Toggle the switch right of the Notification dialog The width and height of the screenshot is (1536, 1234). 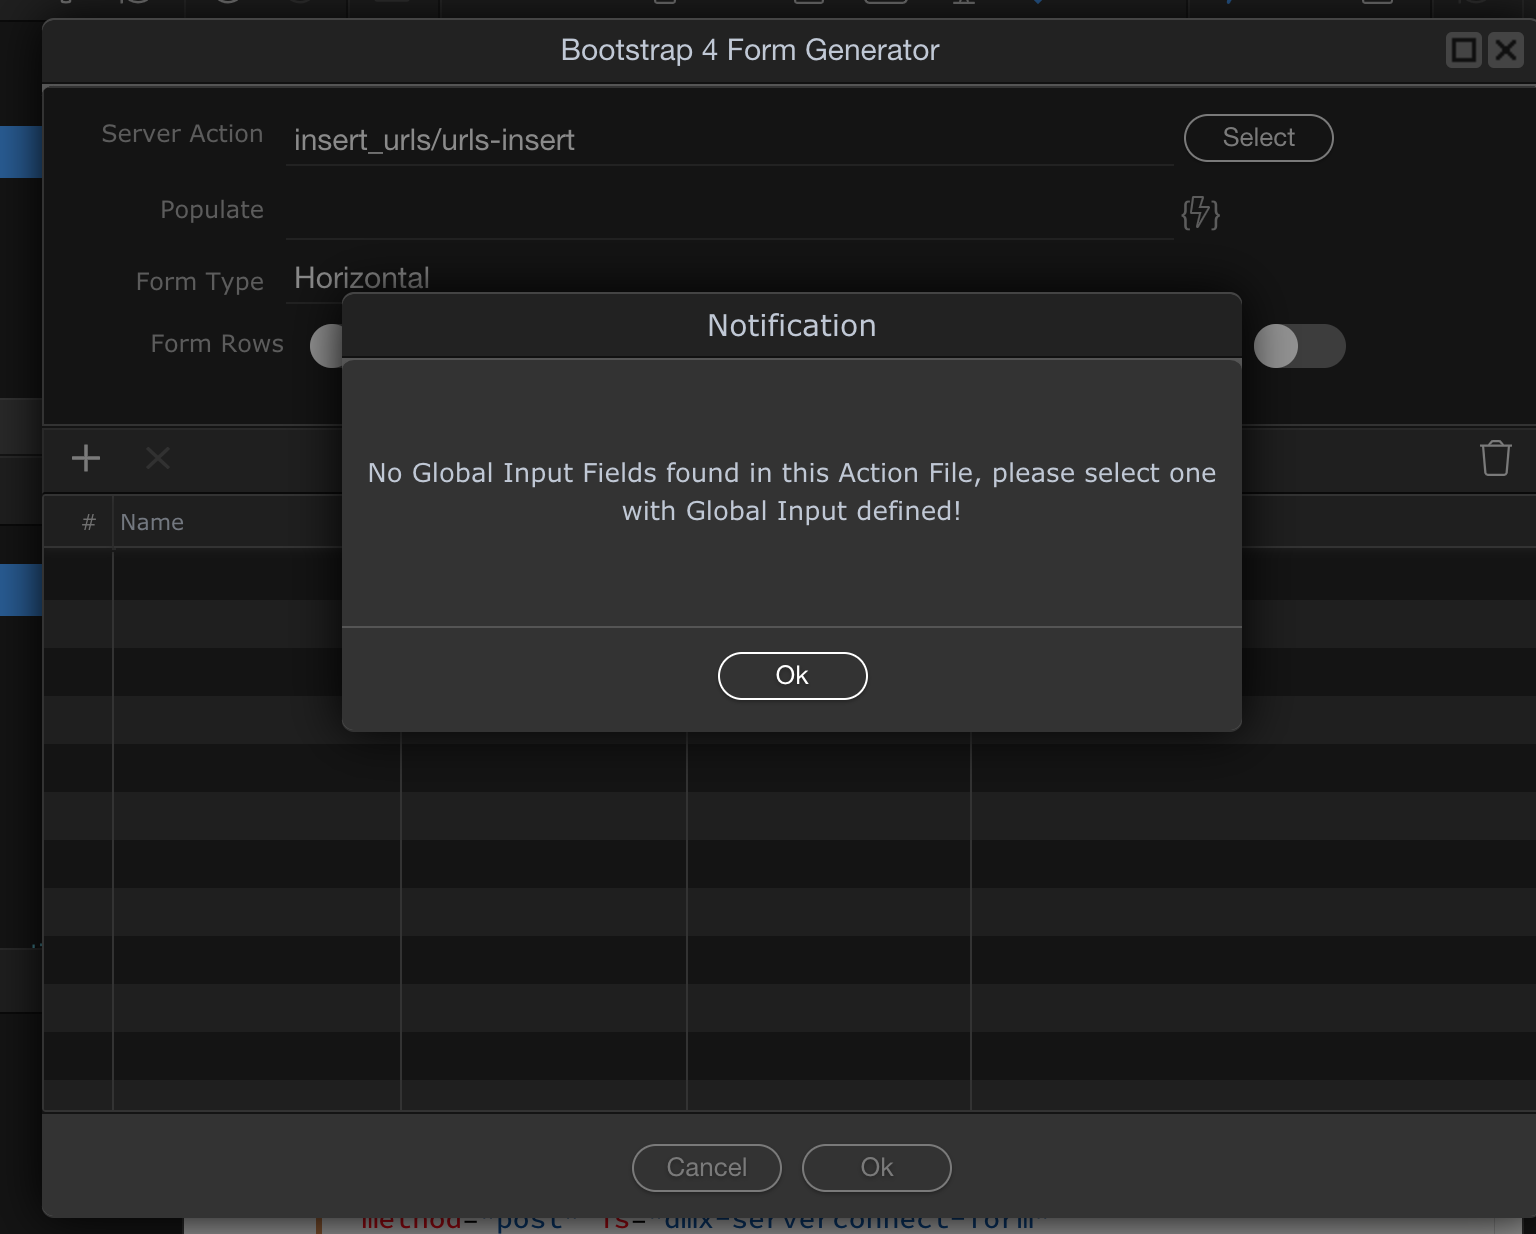pyautogui.click(x=1299, y=346)
